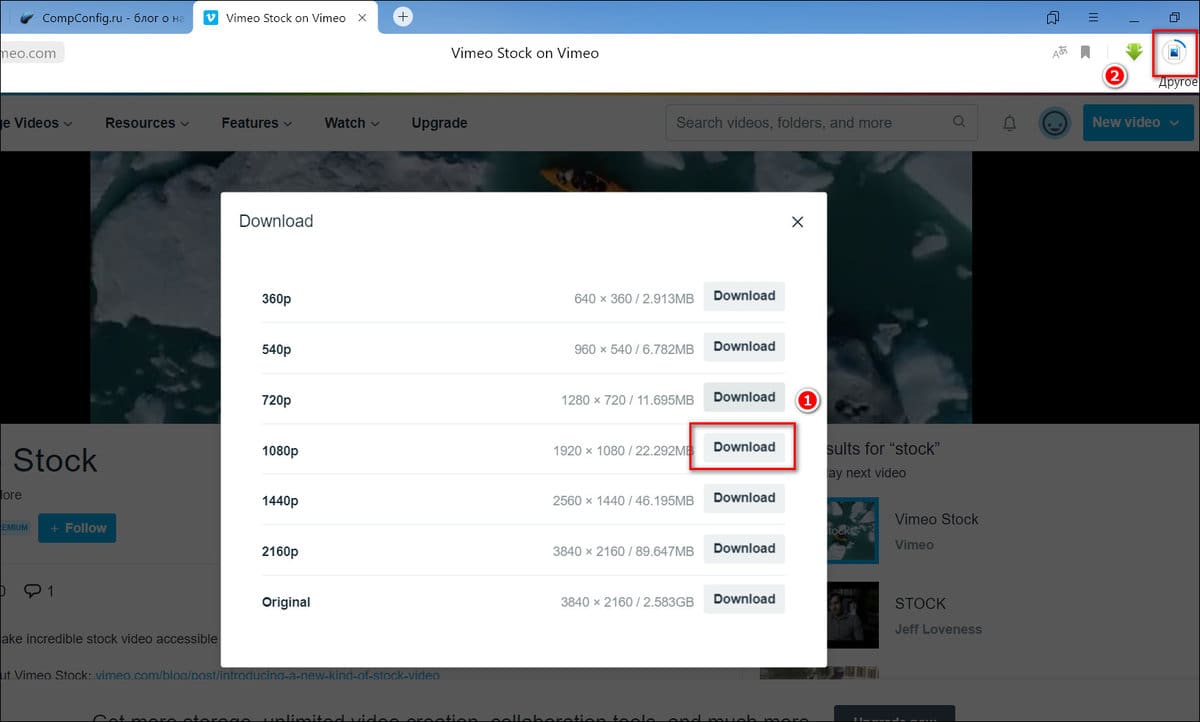Download the 1080p version
The width and height of the screenshot is (1200, 722).
(744, 447)
